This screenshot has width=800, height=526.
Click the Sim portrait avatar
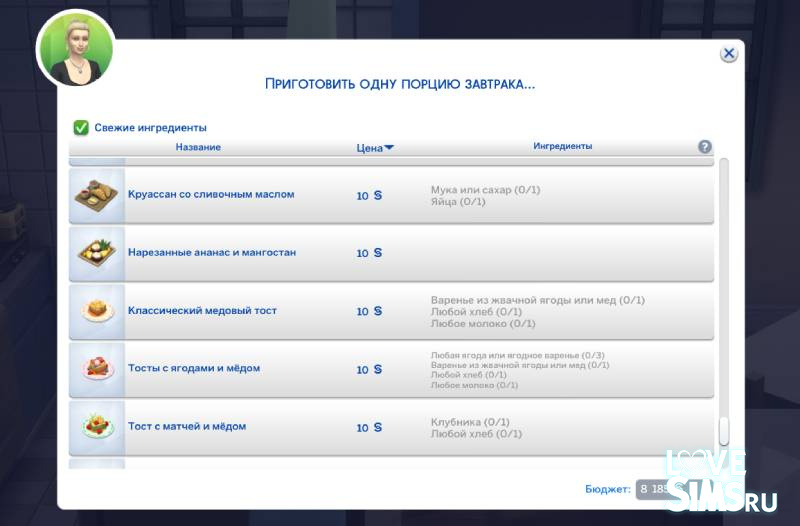[76, 49]
